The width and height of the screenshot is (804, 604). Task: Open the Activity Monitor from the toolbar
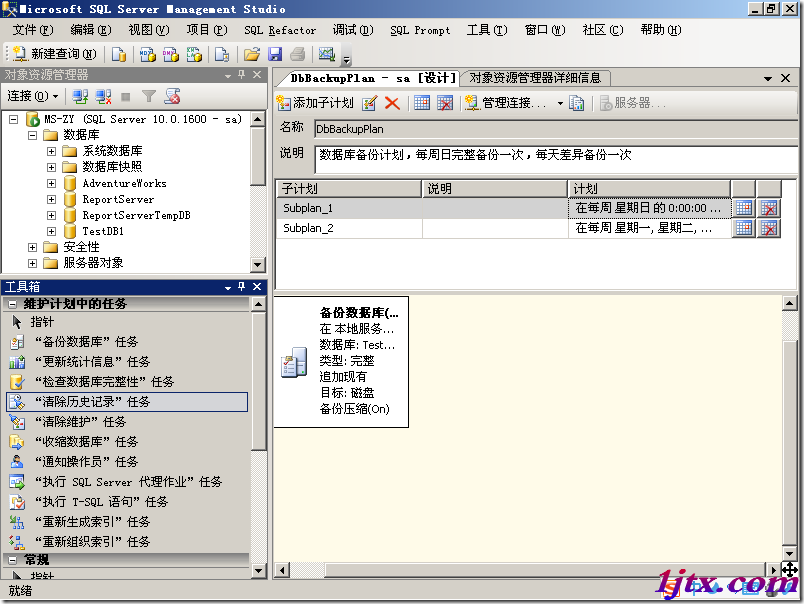pos(327,54)
